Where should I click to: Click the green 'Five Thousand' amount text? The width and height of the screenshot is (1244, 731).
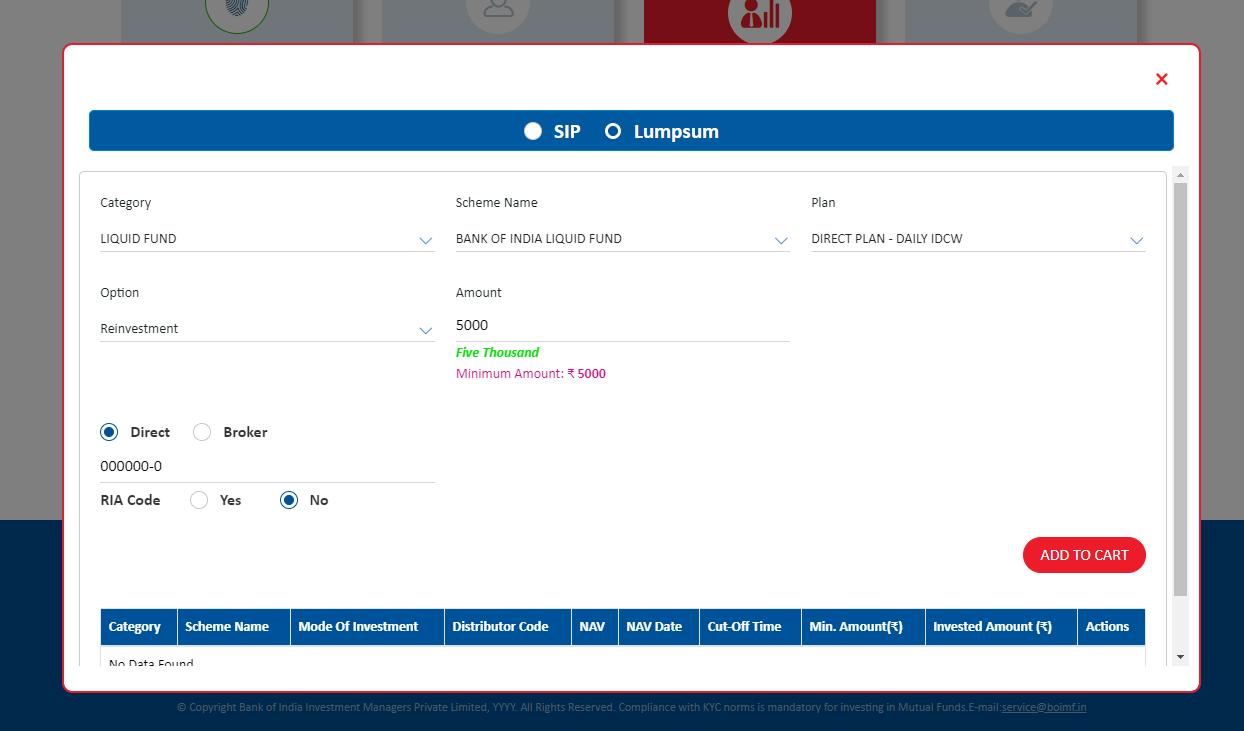497,352
